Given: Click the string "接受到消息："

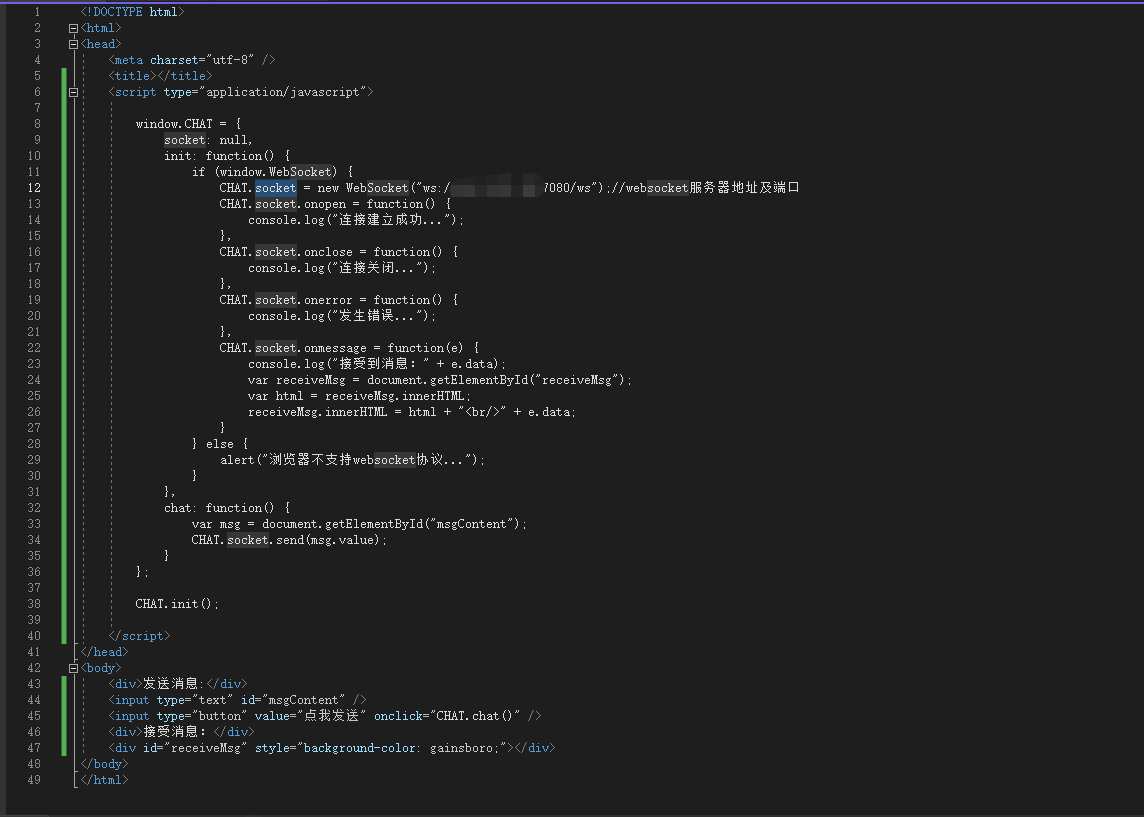Looking at the screenshot, I should (380, 364).
